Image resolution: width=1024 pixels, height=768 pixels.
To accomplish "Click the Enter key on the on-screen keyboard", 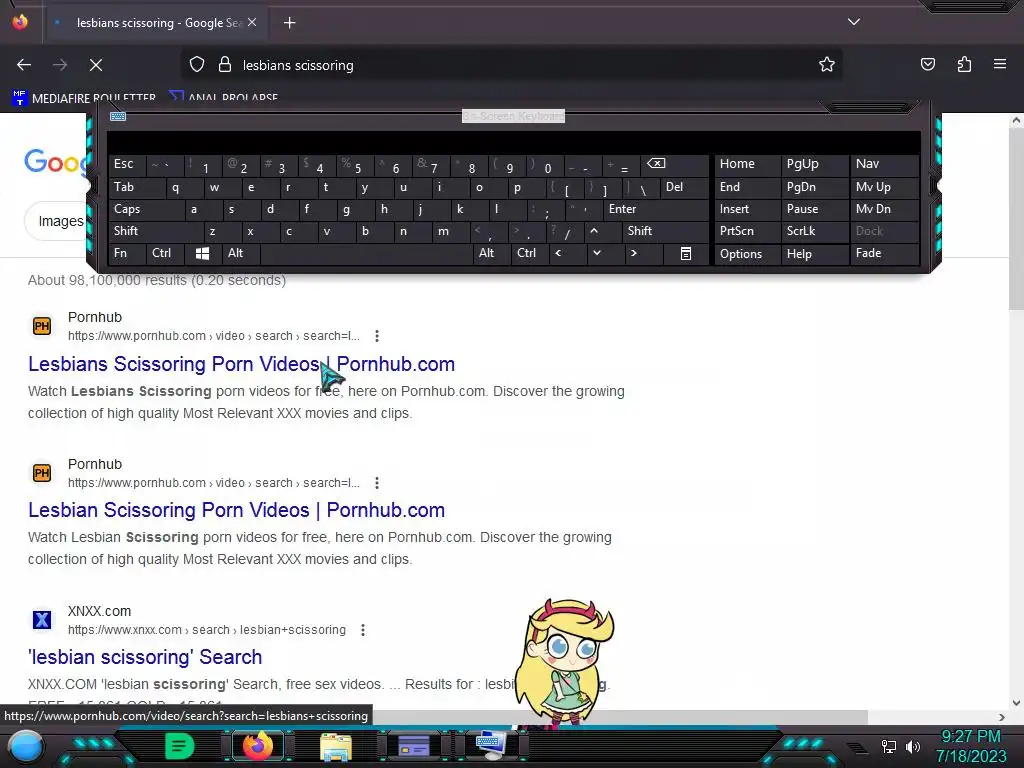I will click(655, 210).
